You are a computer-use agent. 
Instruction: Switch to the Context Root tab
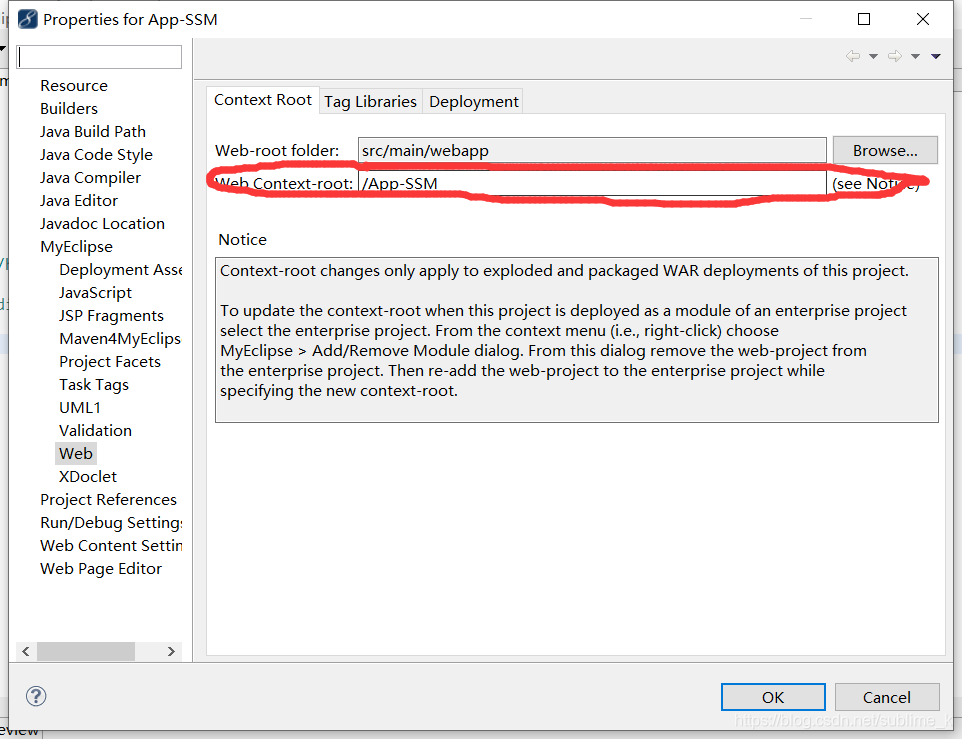[263, 100]
